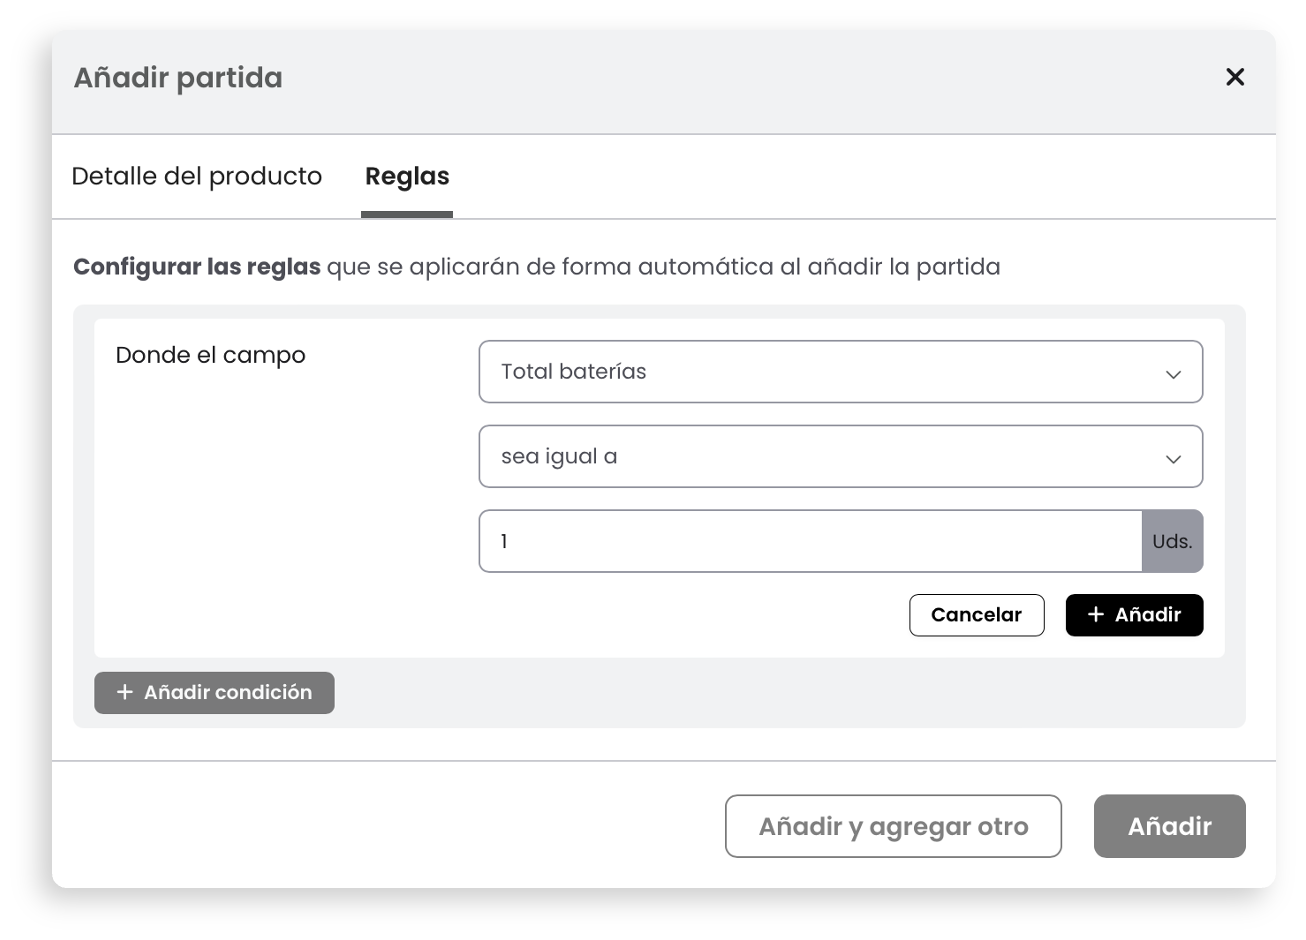Click the gray Añadir footer button
Image resolution: width=1306 pixels, height=940 pixels.
[x=1169, y=826]
